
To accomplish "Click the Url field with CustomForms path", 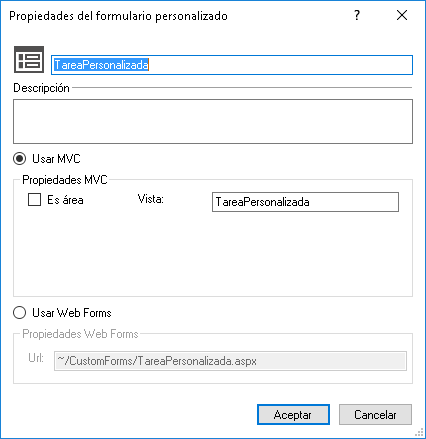I will tap(230, 361).
